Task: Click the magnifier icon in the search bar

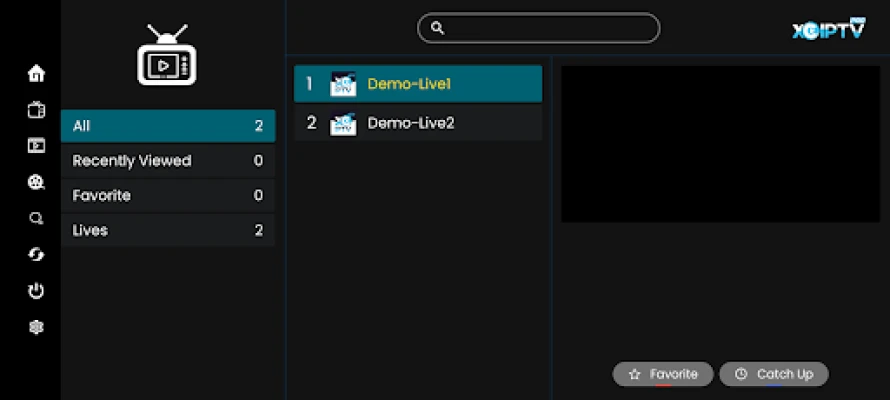Action: 437,28
